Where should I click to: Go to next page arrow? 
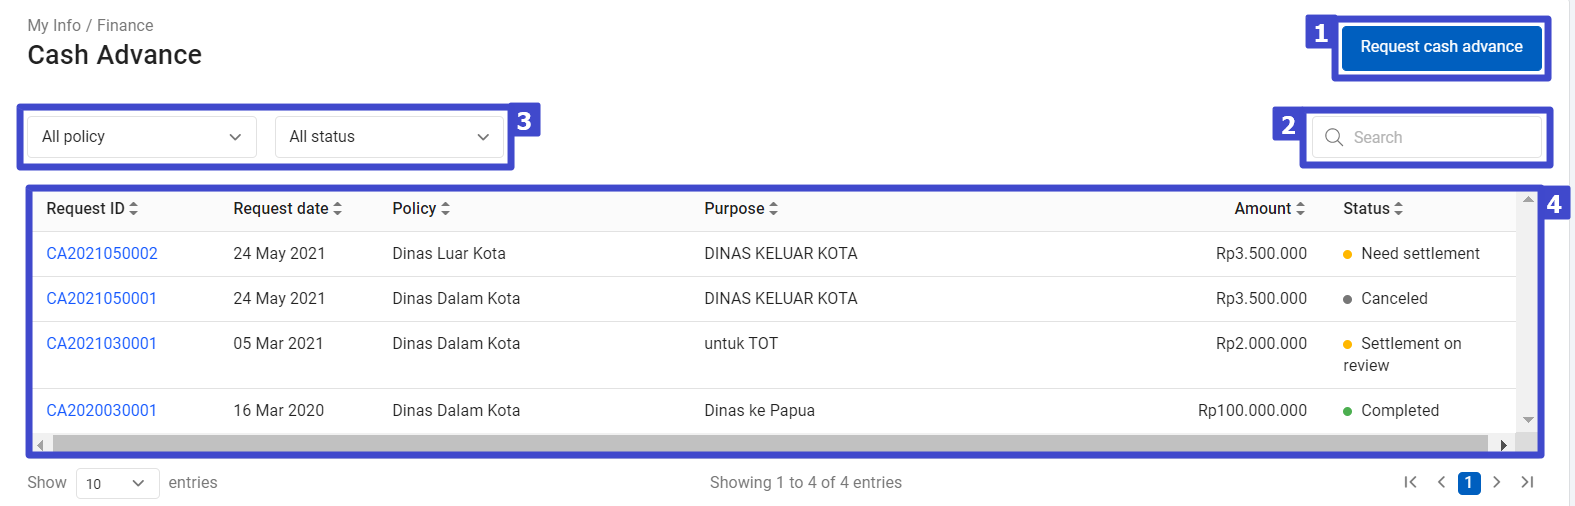[1497, 482]
